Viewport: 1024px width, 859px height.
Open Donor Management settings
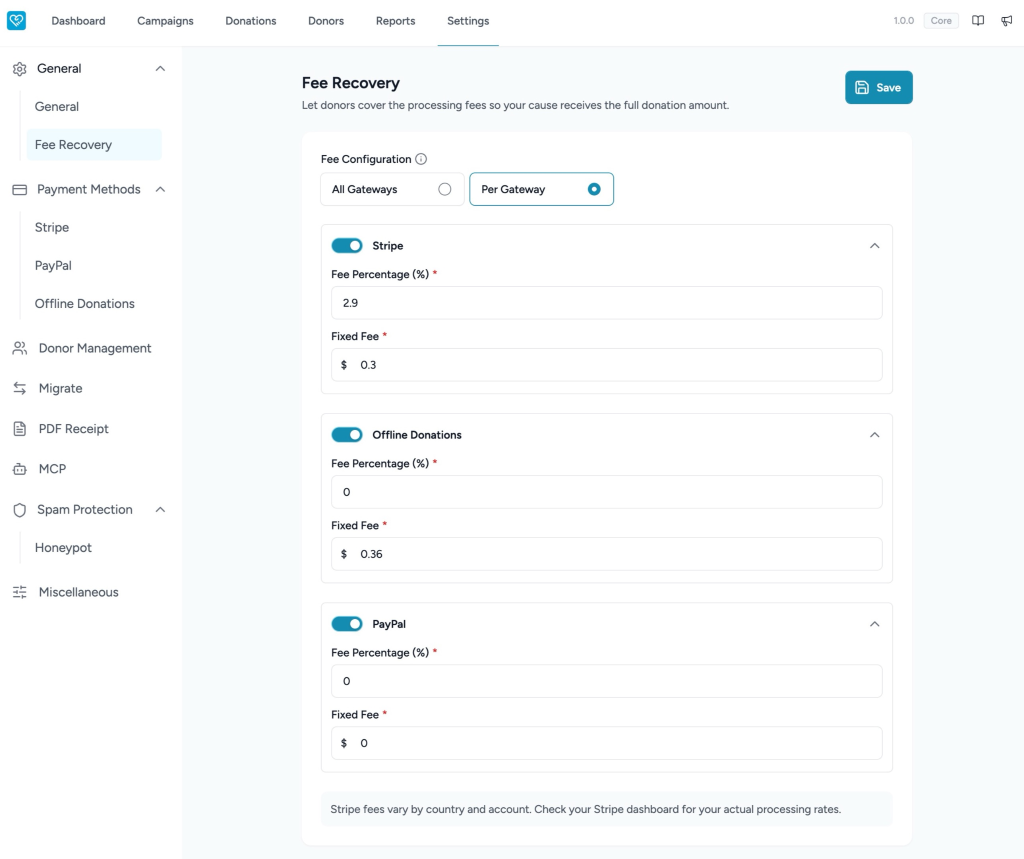coord(95,348)
